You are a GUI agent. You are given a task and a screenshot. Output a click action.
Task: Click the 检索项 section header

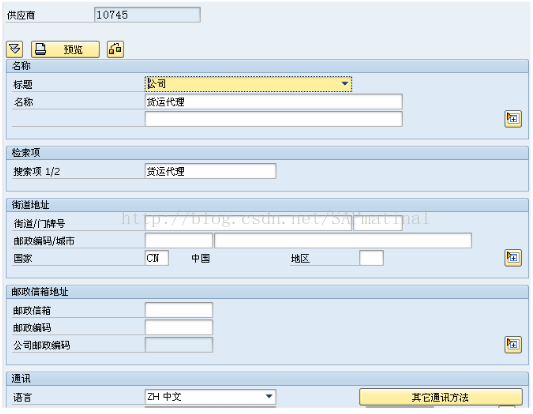[x=267, y=153]
